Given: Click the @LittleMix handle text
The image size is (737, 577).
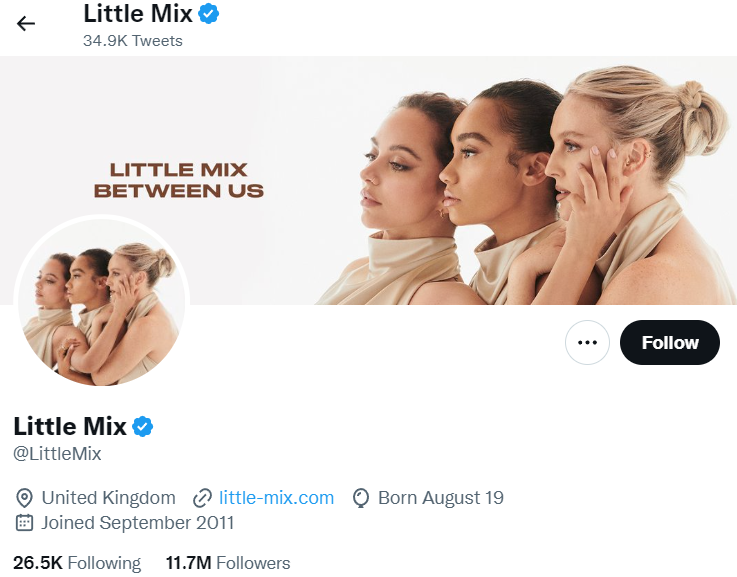Looking at the screenshot, I should (57, 454).
